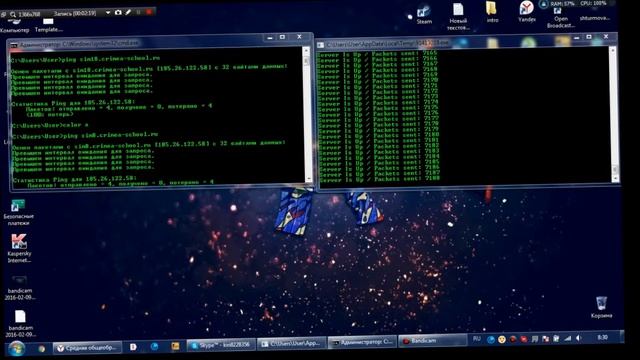Image resolution: width=640 pixels, height=360 pixels.
Task: Click the 1366x768 resolution label
Action: [29, 14]
